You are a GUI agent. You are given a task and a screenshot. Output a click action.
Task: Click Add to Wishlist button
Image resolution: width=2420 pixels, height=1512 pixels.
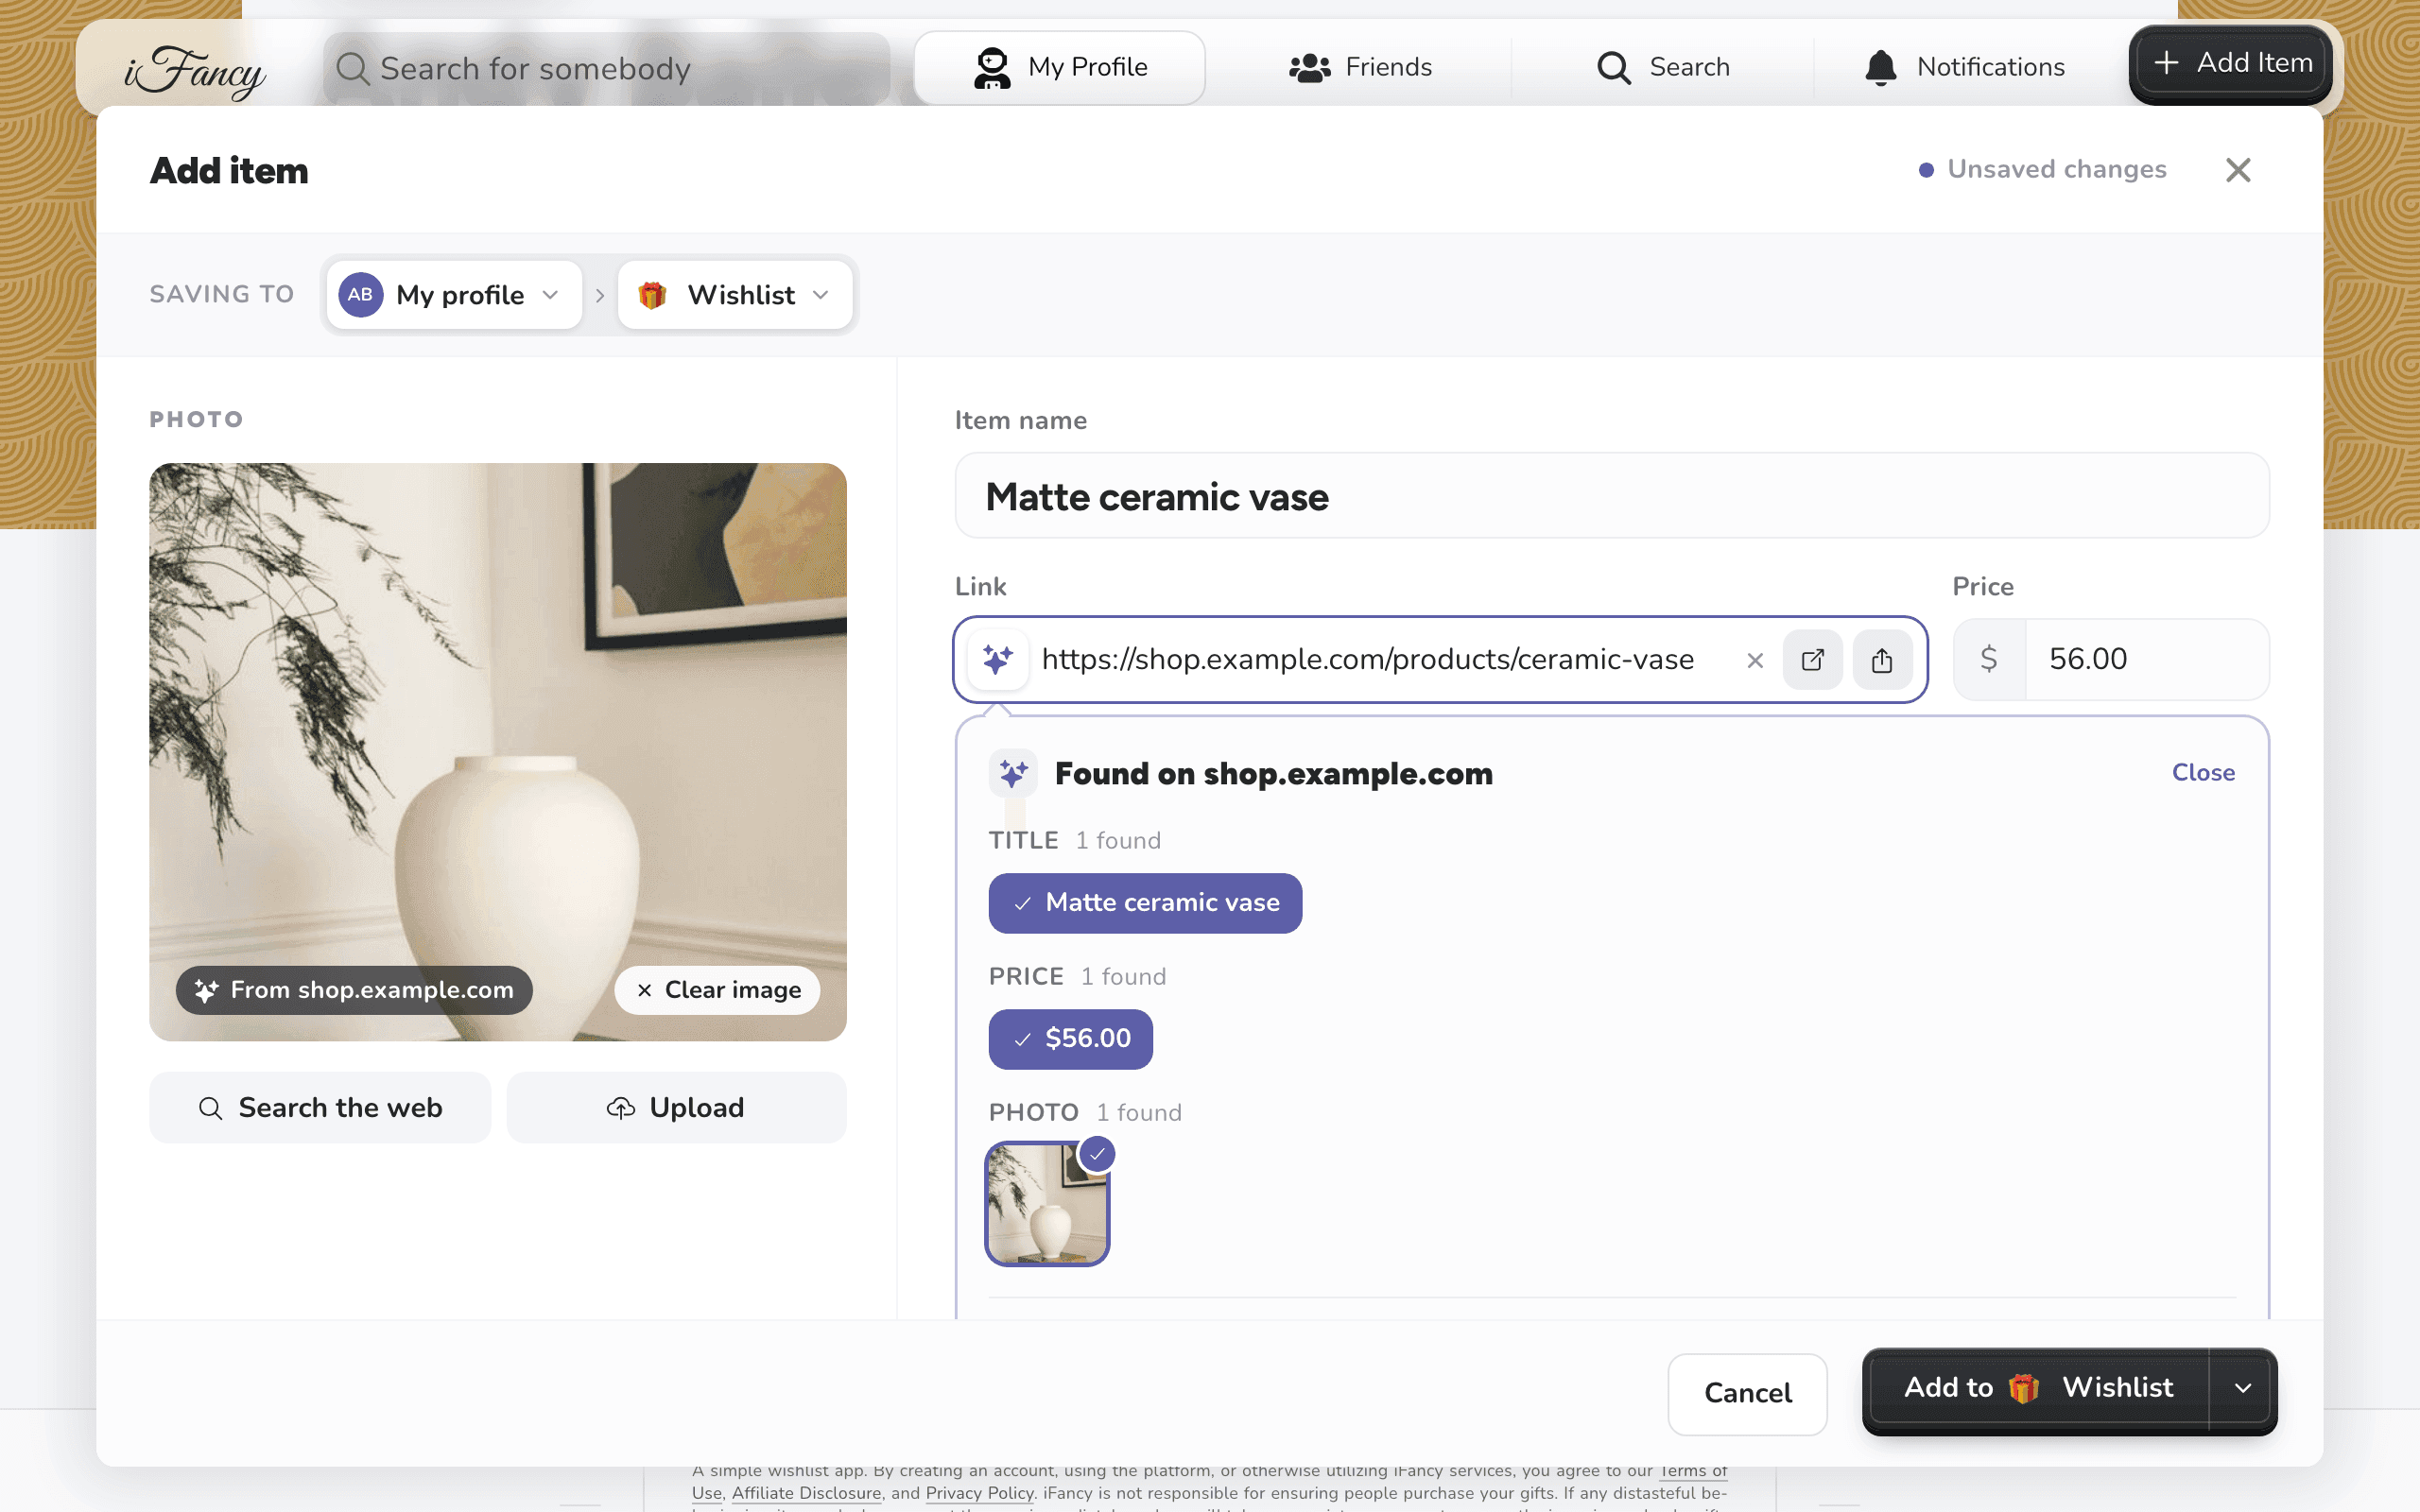click(x=2037, y=1388)
